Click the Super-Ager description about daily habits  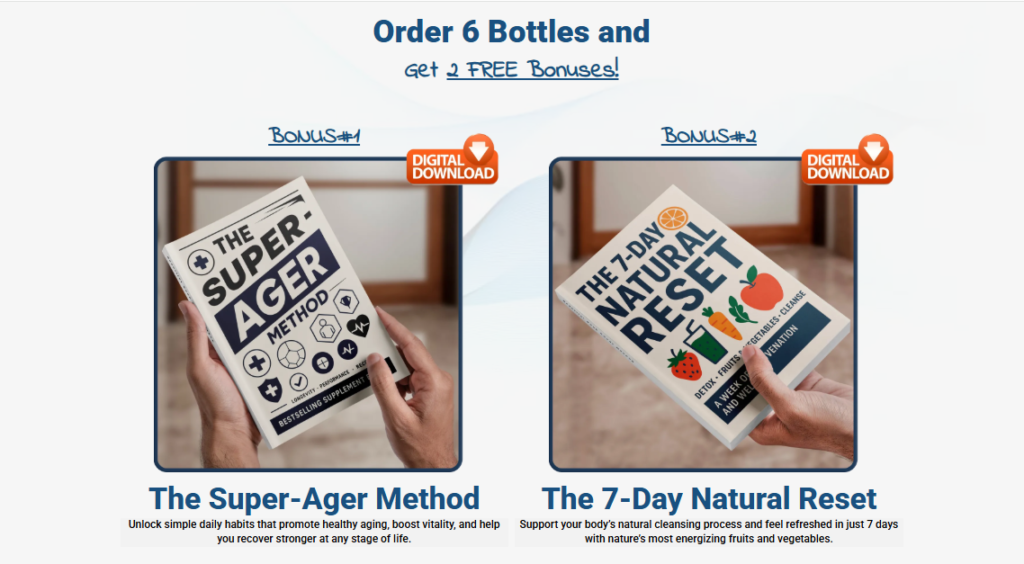tap(314, 531)
